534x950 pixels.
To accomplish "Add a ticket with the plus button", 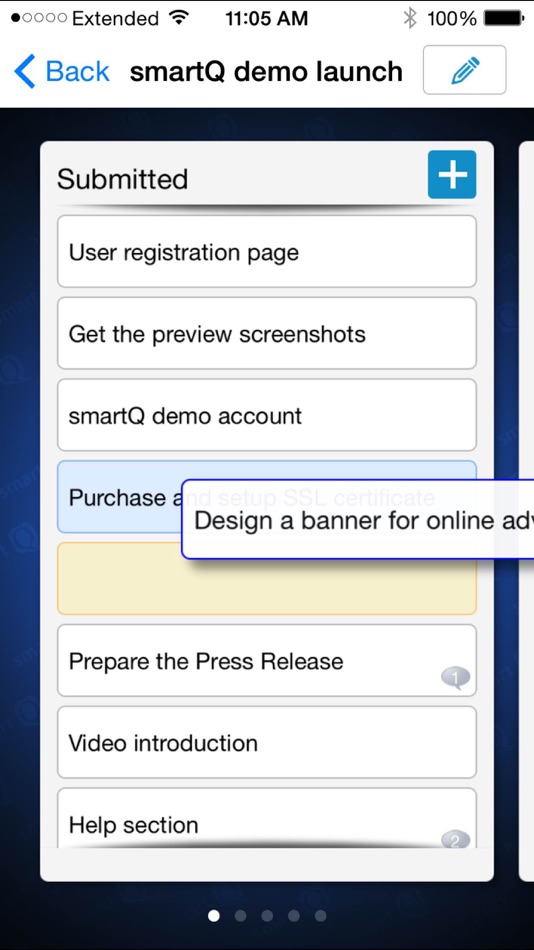I will click(x=452, y=174).
